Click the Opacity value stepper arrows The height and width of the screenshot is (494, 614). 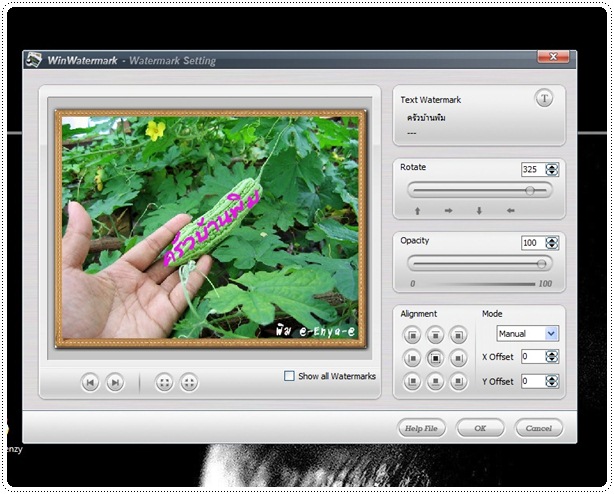(552, 243)
